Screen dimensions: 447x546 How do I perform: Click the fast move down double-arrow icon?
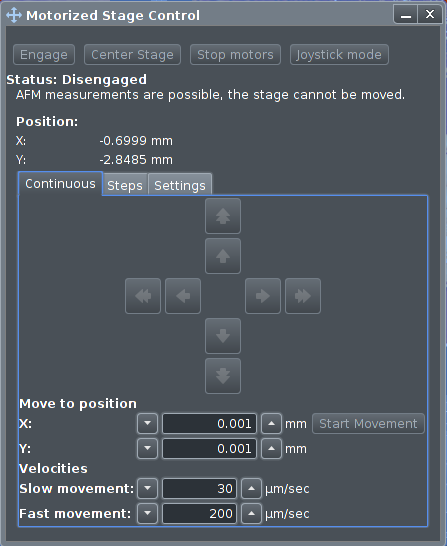[223, 376]
